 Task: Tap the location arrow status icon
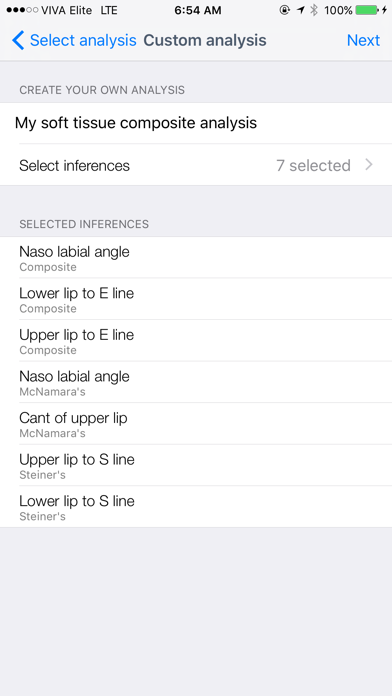(x=301, y=10)
